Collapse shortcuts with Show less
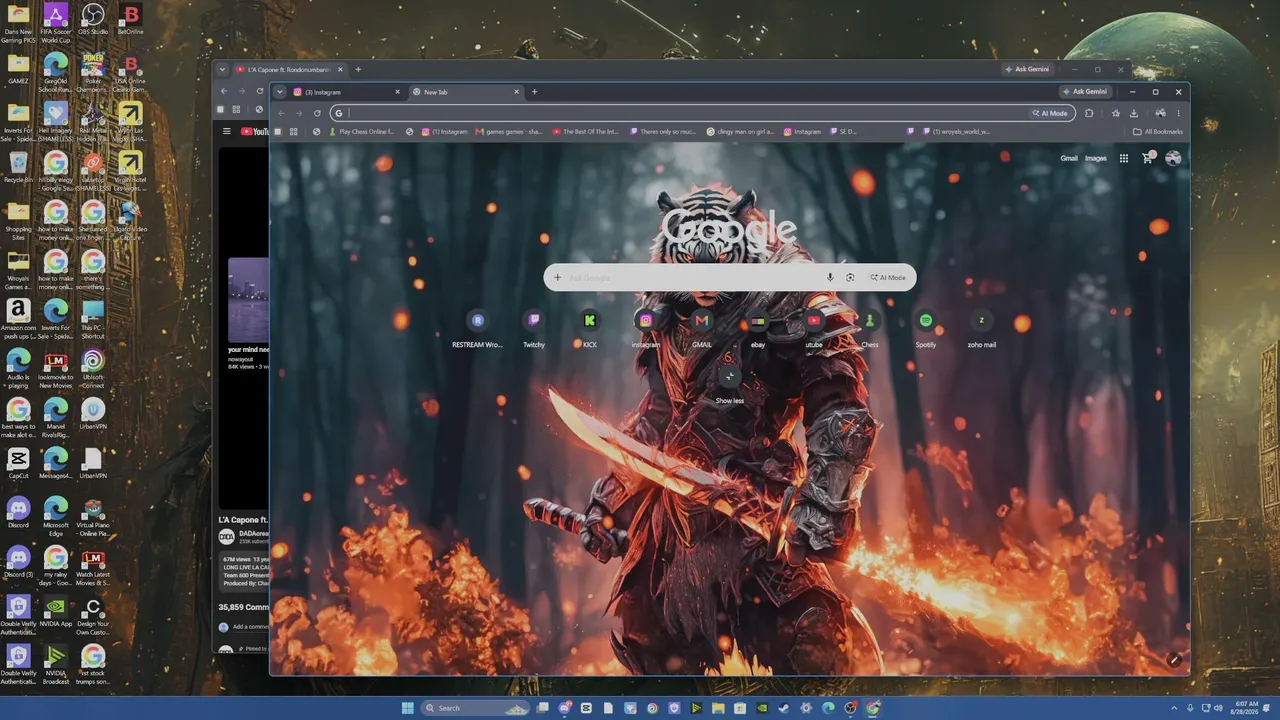The height and width of the screenshot is (720, 1280). point(730,385)
